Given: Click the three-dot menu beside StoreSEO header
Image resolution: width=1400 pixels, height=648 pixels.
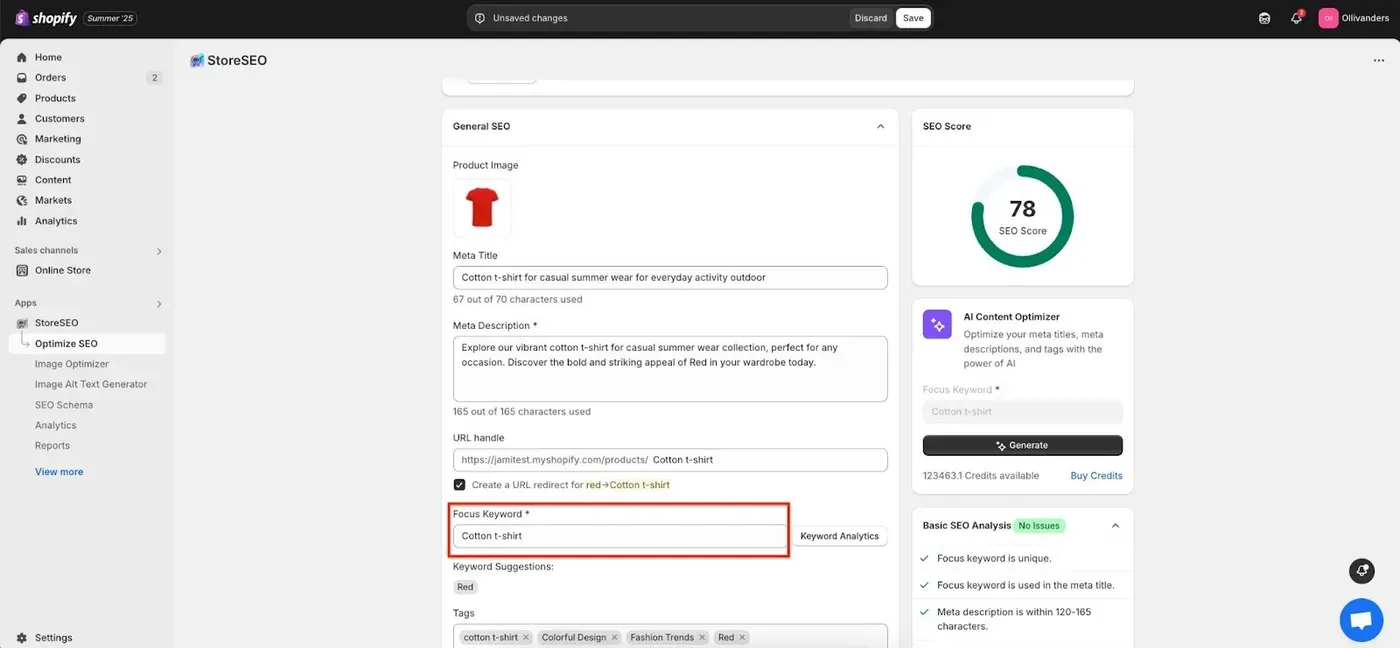Looking at the screenshot, I should point(1379,60).
